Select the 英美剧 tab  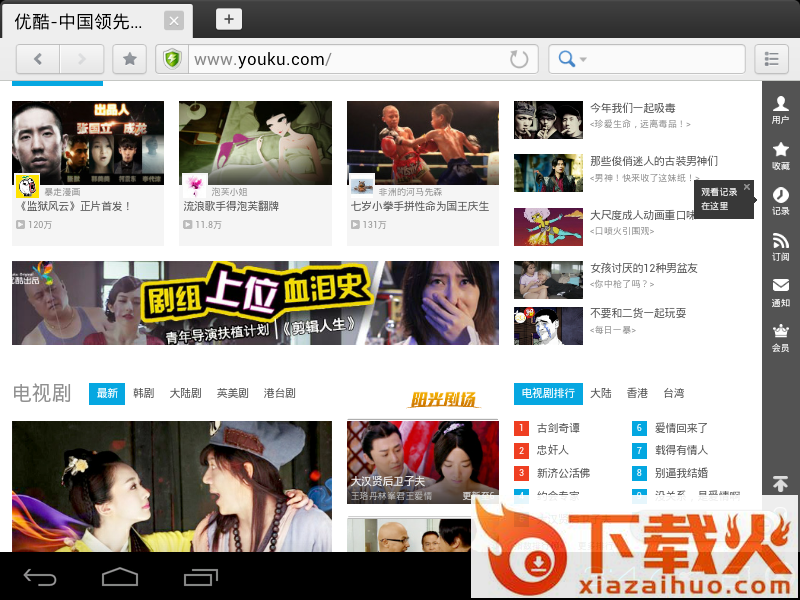click(232, 393)
